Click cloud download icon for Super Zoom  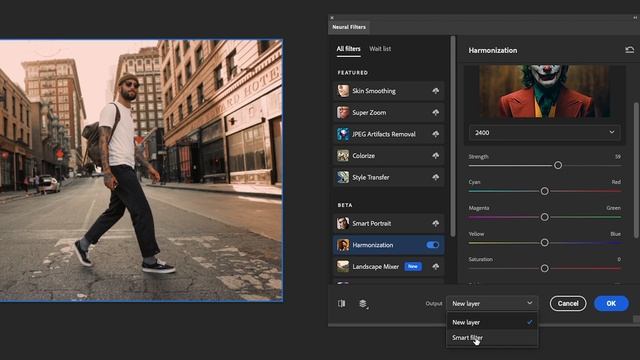click(436, 113)
